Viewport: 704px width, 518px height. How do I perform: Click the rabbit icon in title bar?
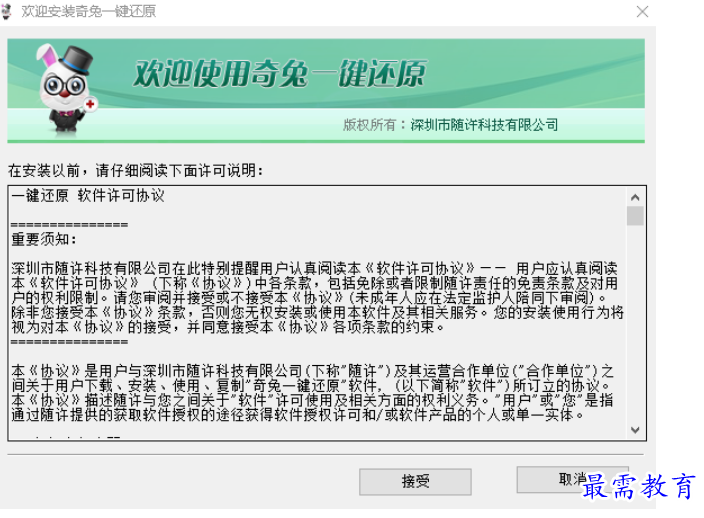coord(7,12)
